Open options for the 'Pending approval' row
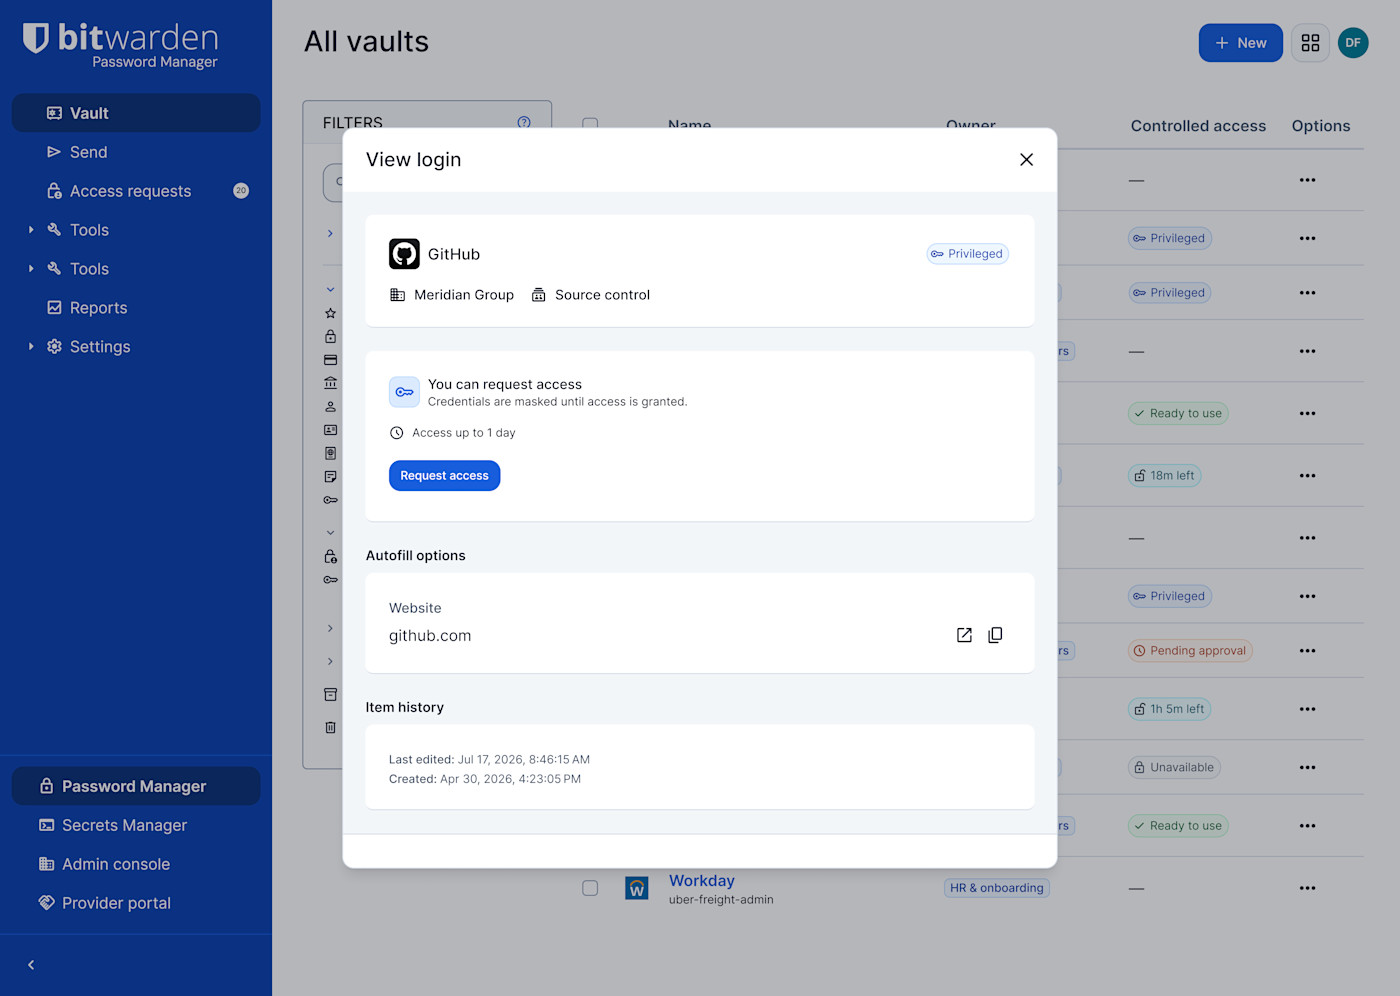The width and height of the screenshot is (1400, 996). (x=1307, y=651)
